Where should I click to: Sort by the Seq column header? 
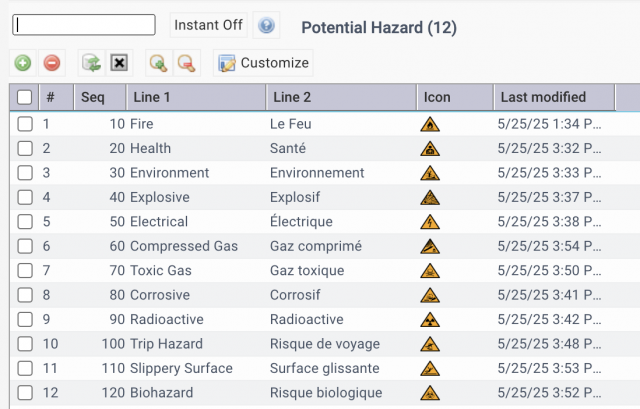pyautogui.click(x=100, y=97)
